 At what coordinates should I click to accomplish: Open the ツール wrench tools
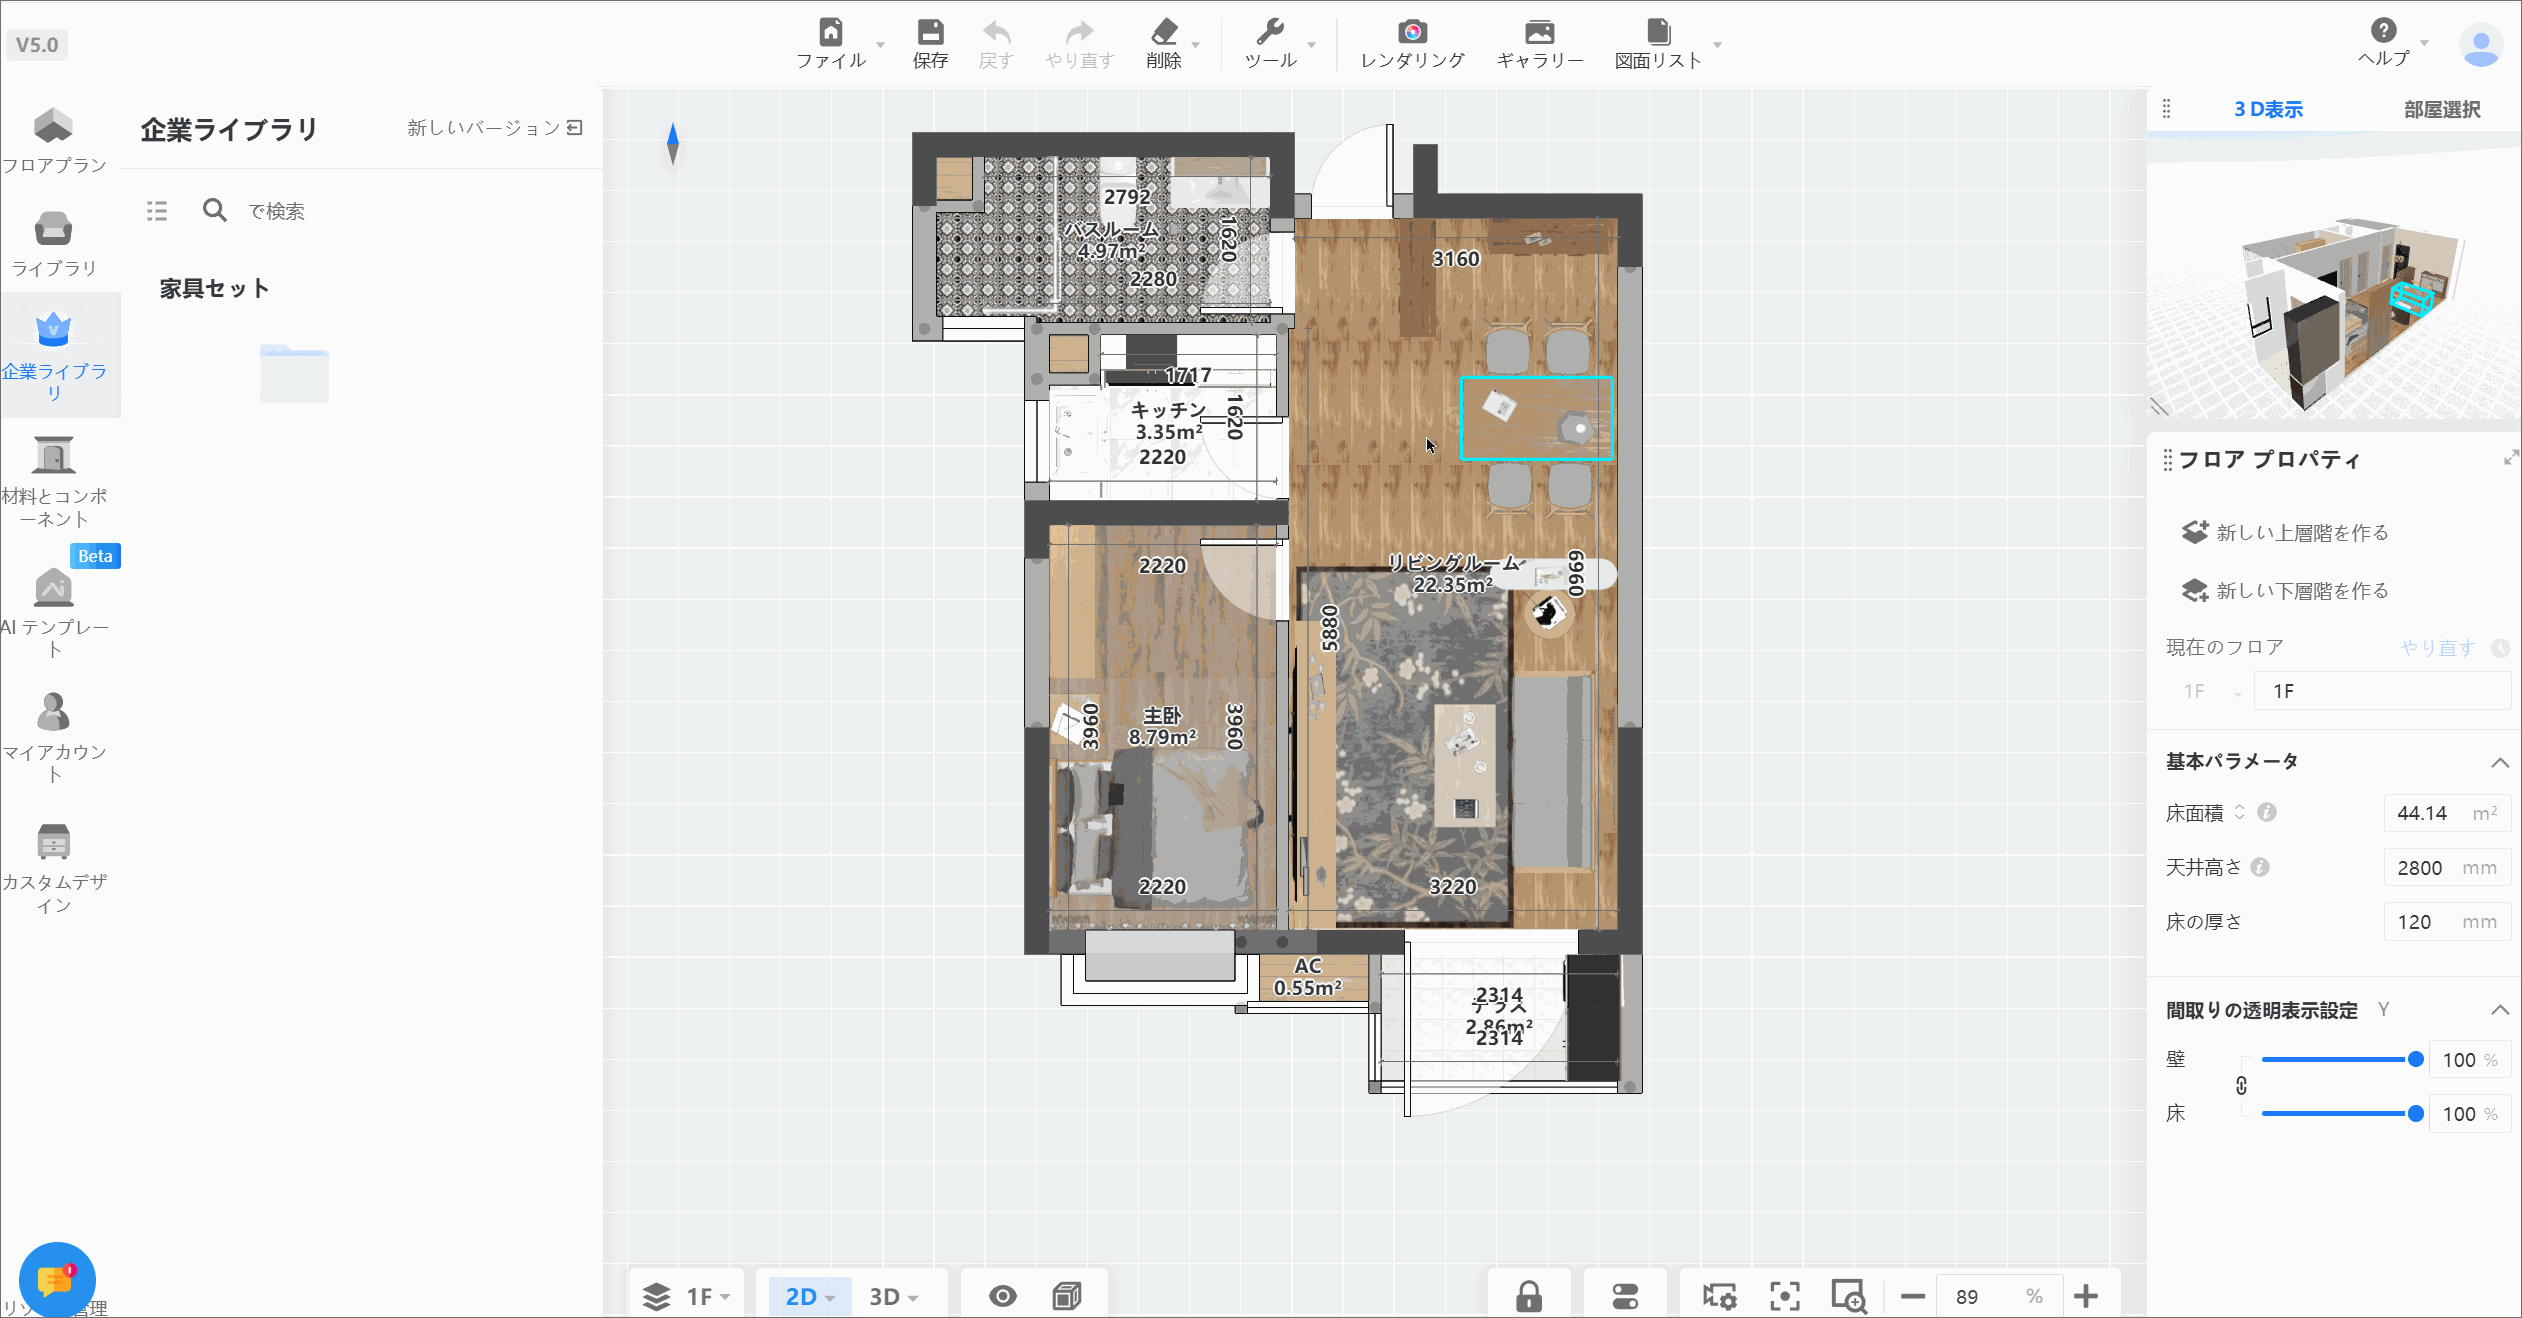(x=1270, y=33)
